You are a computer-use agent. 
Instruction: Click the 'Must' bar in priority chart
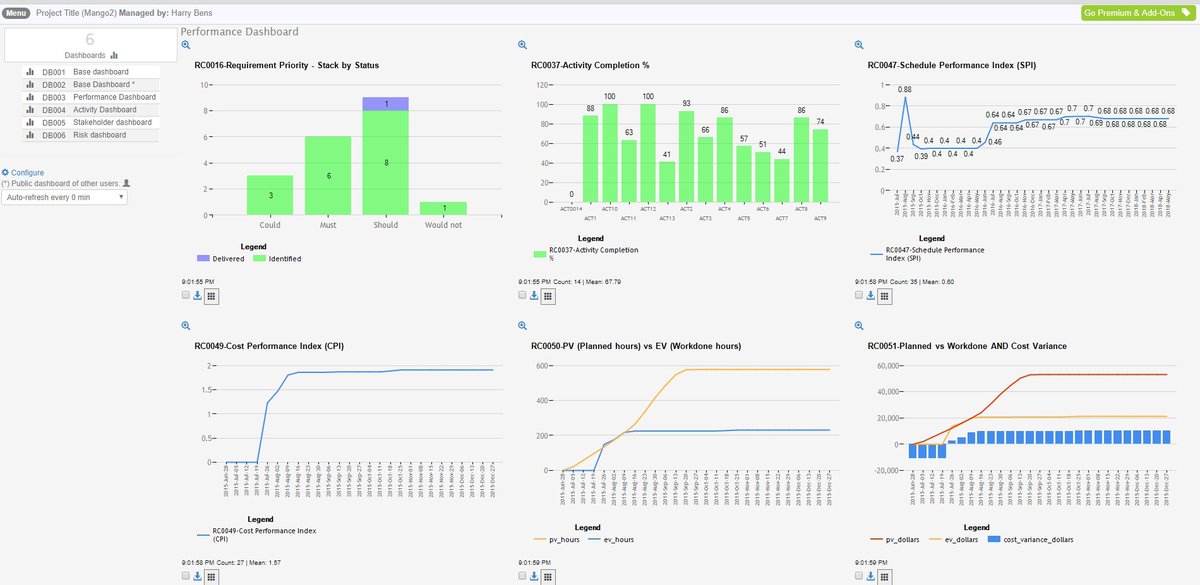(328, 175)
